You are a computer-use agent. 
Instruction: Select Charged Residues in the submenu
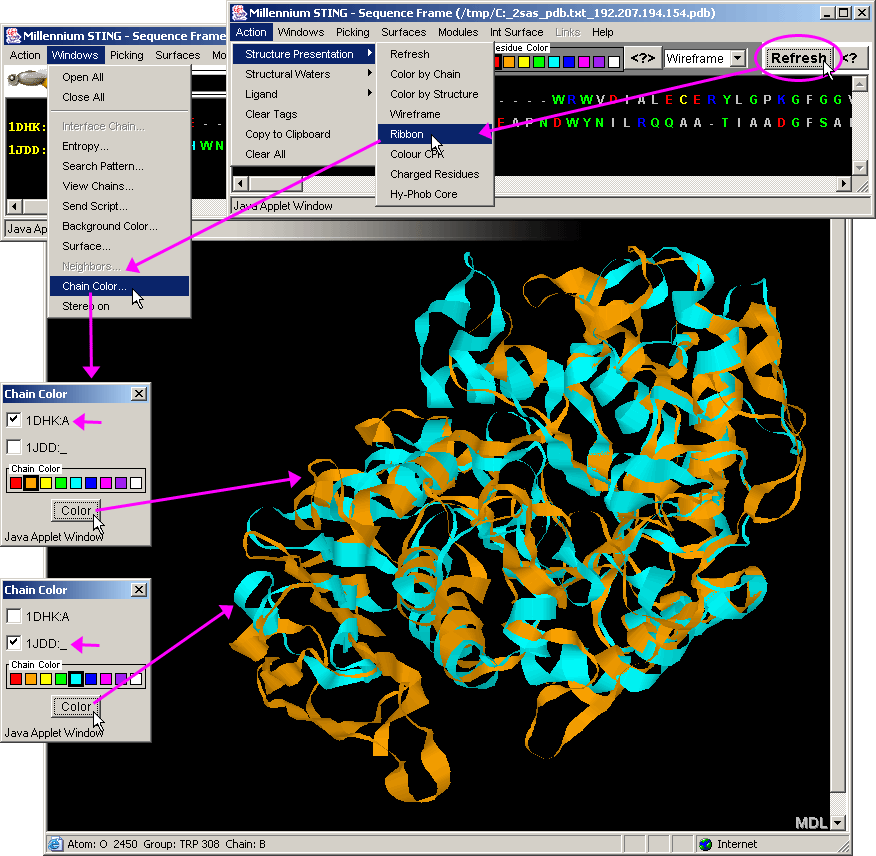click(435, 174)
